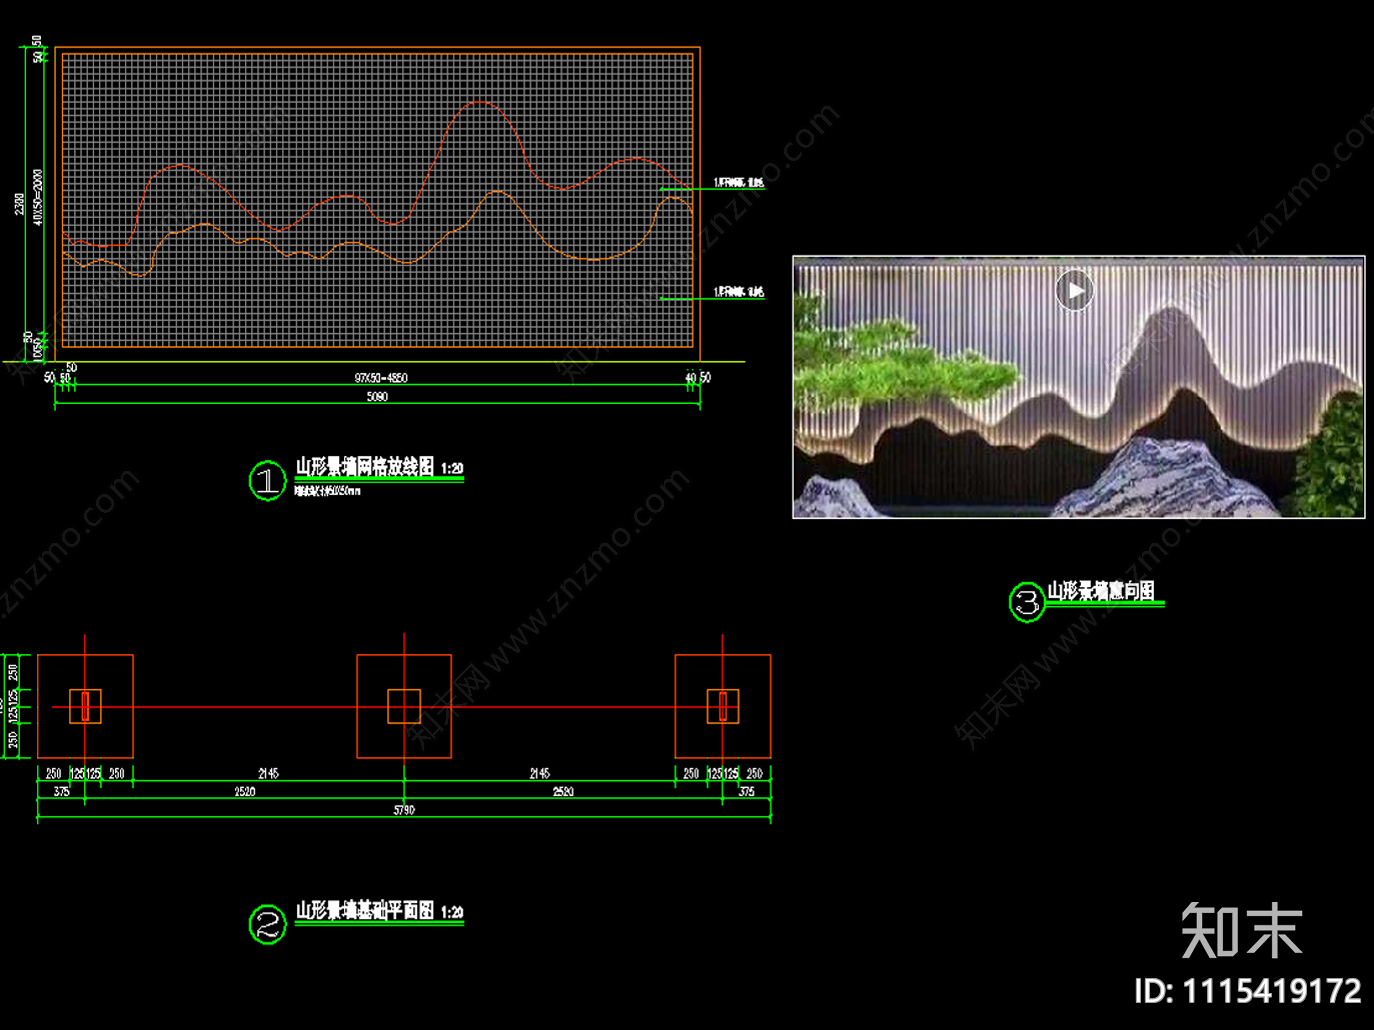This screenshot has width=1374, height=1030.
Task: Select the vertical 40X50=2000 dimension text
Action: [38, 197]
